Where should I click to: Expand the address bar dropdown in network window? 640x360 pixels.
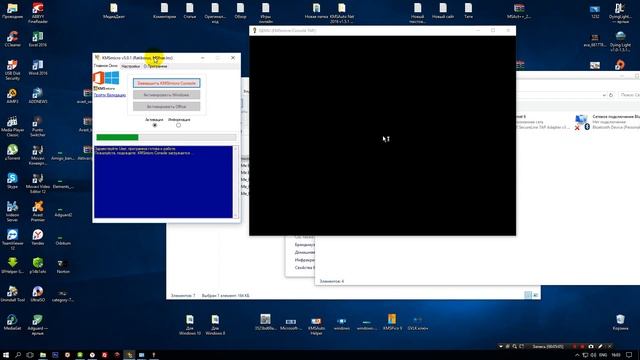click(604, 95)
